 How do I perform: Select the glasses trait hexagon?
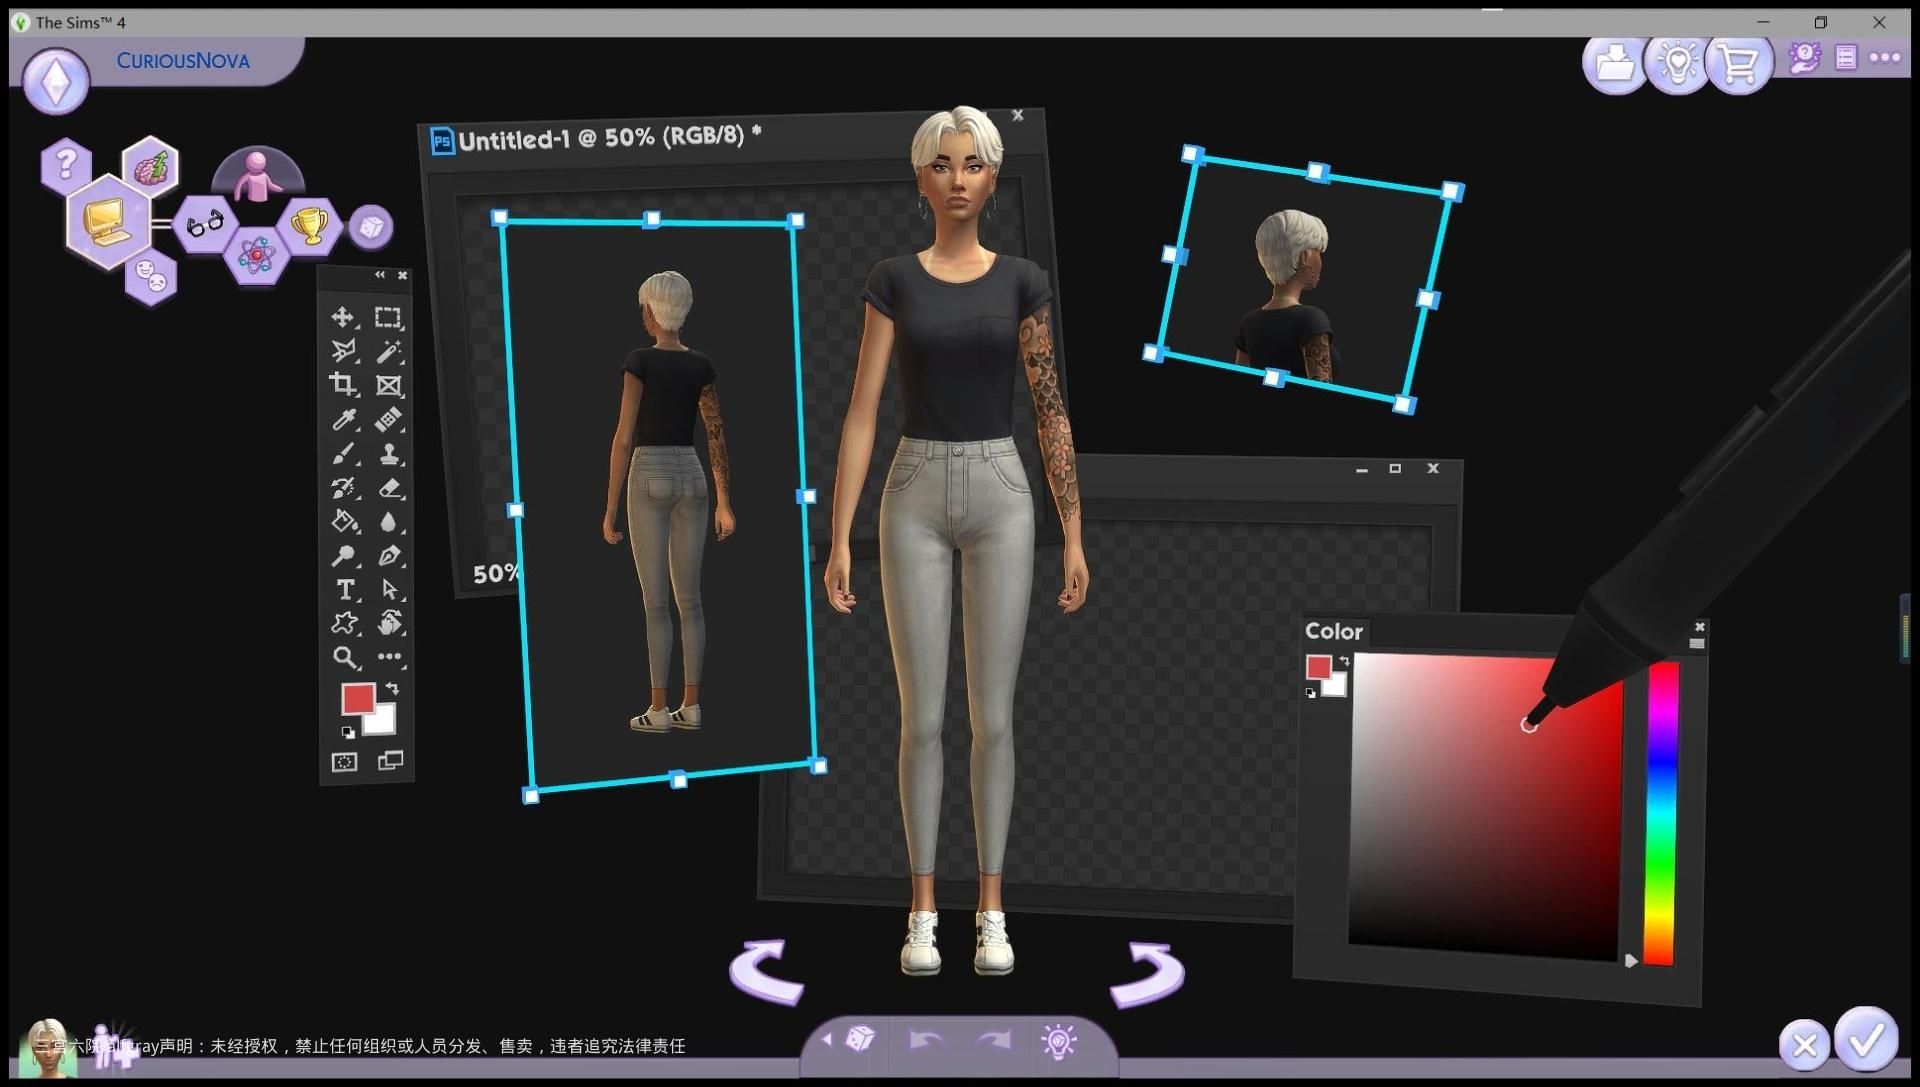point(205,224)
